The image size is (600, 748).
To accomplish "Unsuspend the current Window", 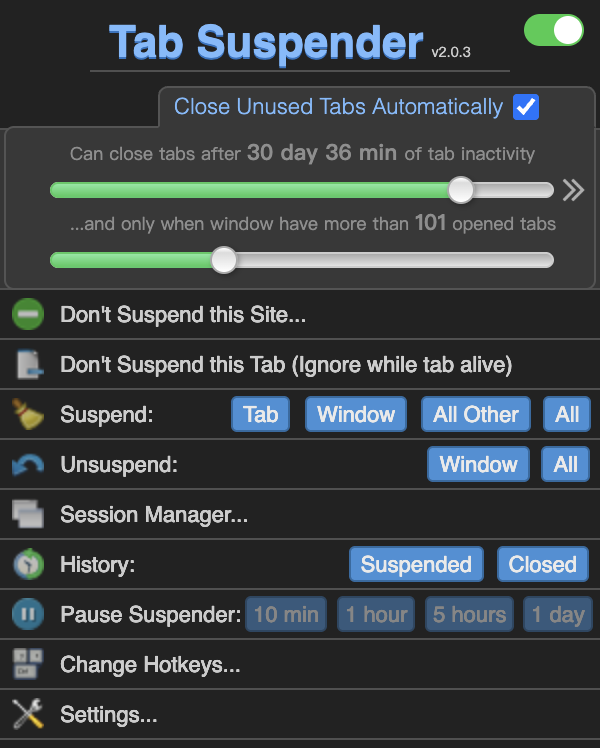I will pos(479,464).
